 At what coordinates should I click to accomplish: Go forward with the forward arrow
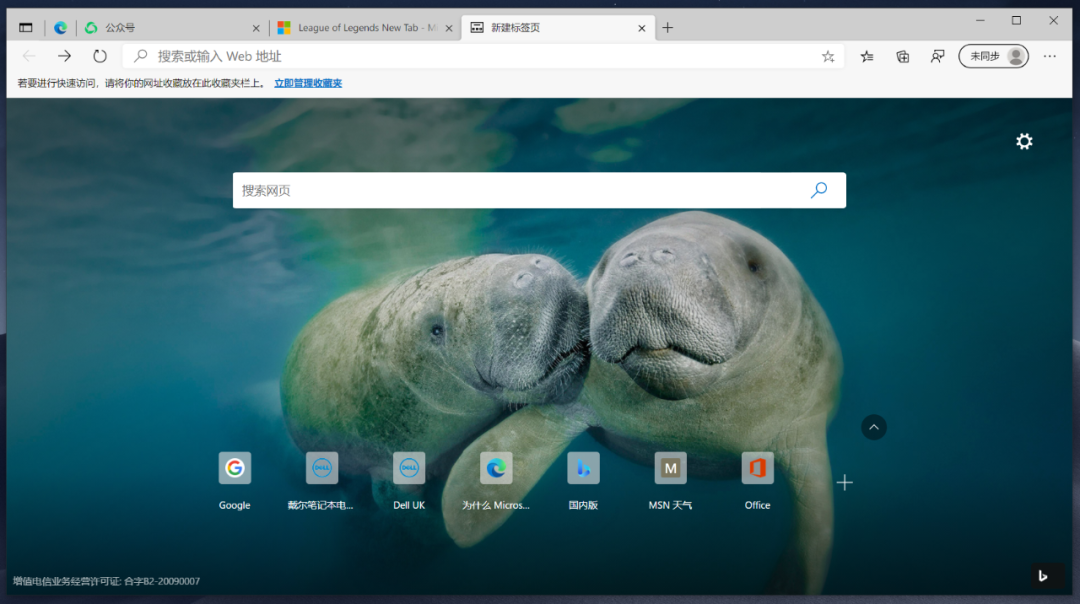(x=64, y=56)
